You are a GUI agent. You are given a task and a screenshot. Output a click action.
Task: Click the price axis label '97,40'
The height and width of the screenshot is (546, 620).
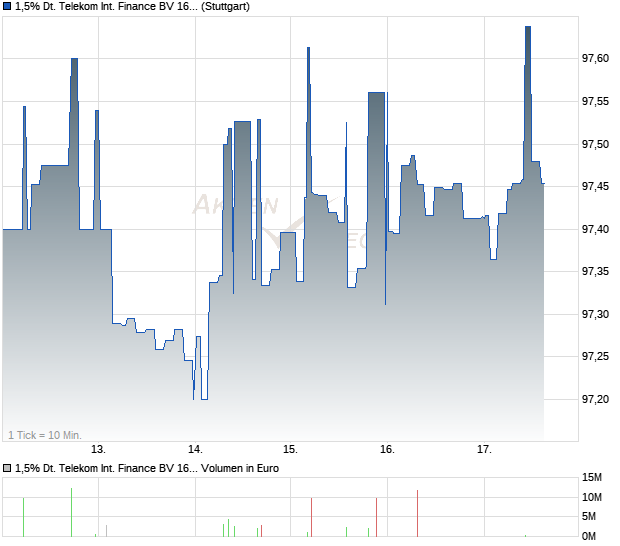[x=595, y=229]
